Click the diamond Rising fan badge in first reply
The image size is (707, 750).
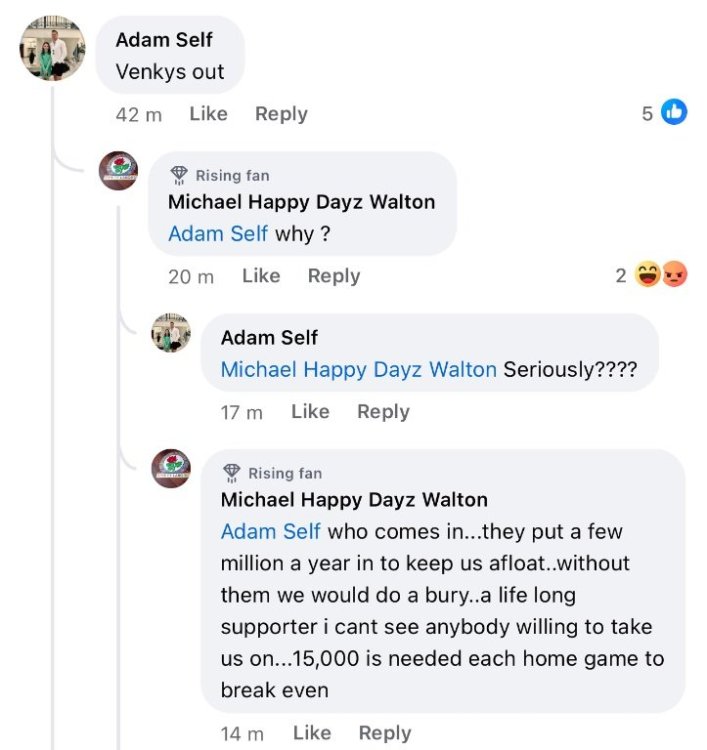[x=180, y=175]
